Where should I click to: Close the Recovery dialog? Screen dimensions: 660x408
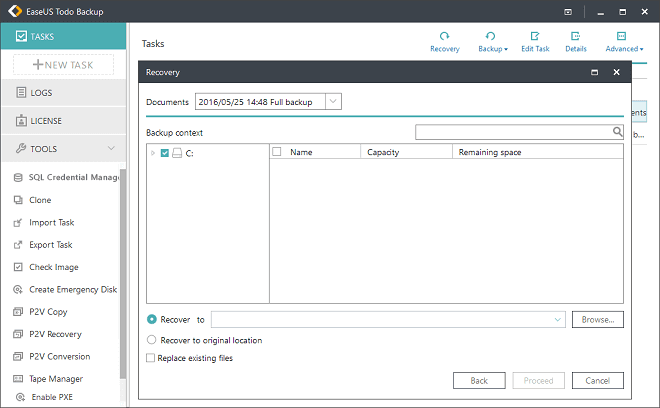pos(616,72)
